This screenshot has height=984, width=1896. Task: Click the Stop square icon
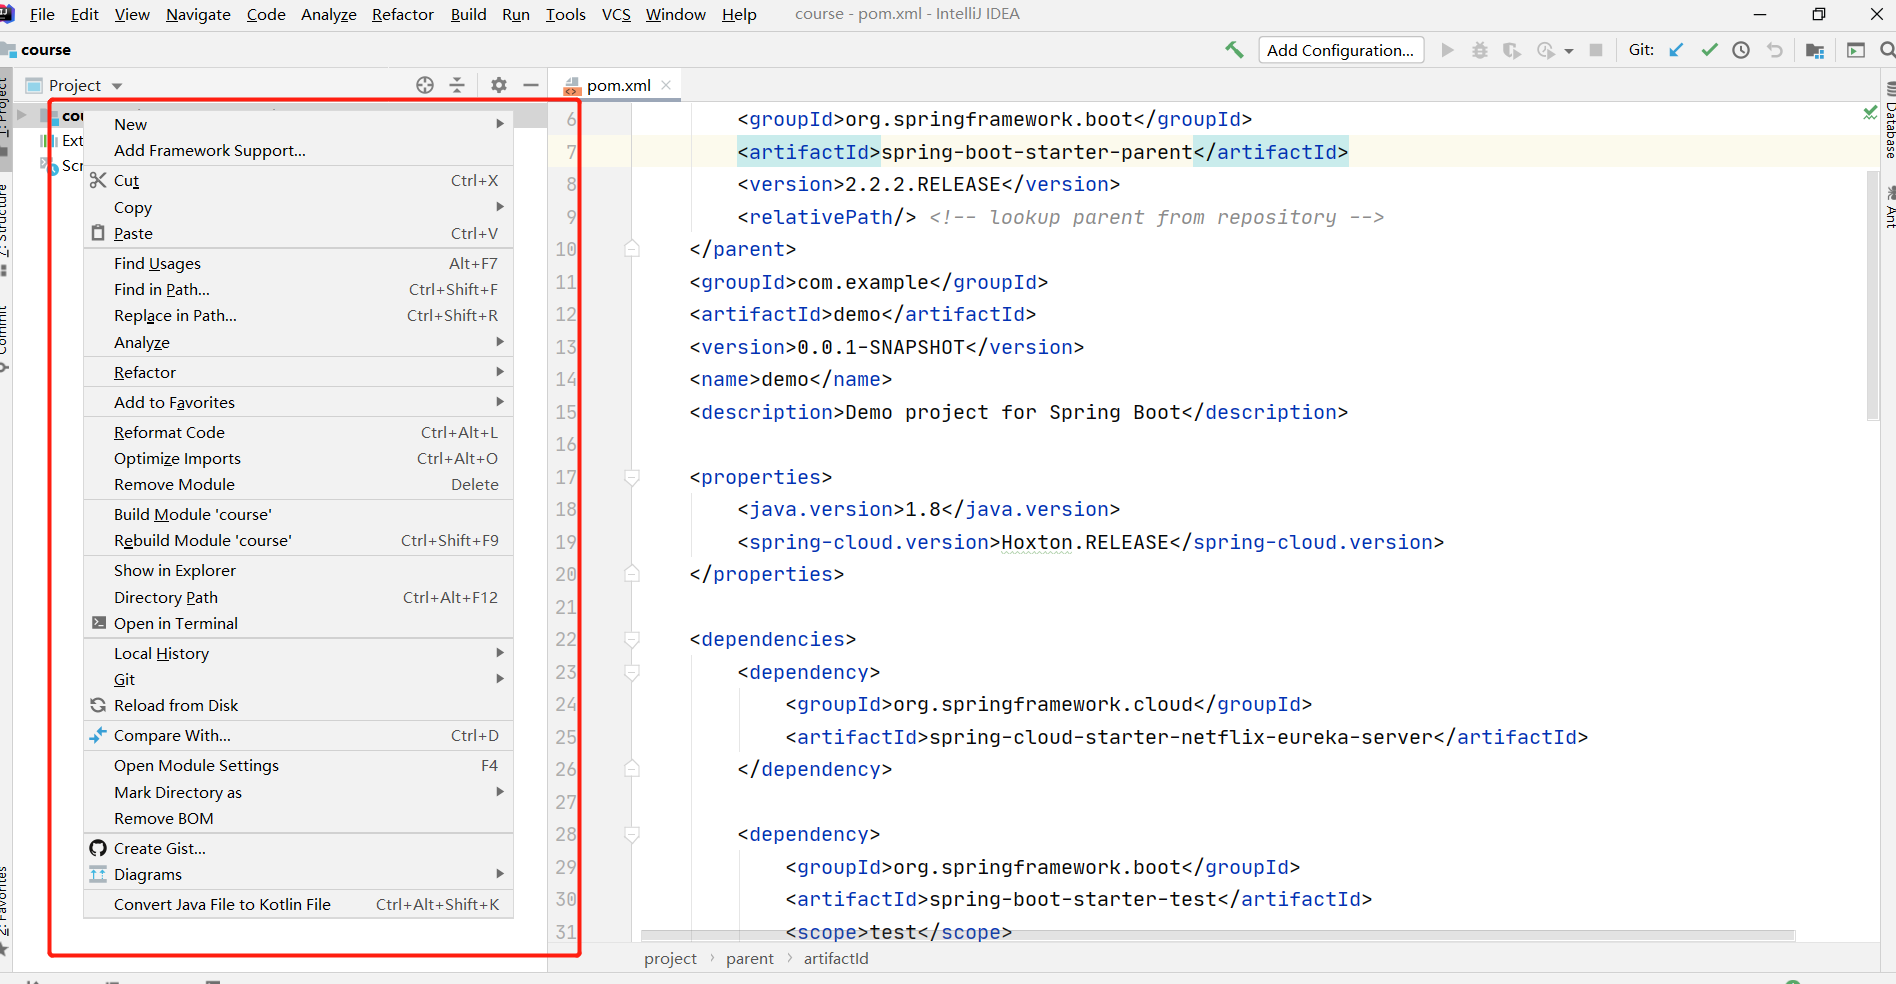click(1596, 50)
